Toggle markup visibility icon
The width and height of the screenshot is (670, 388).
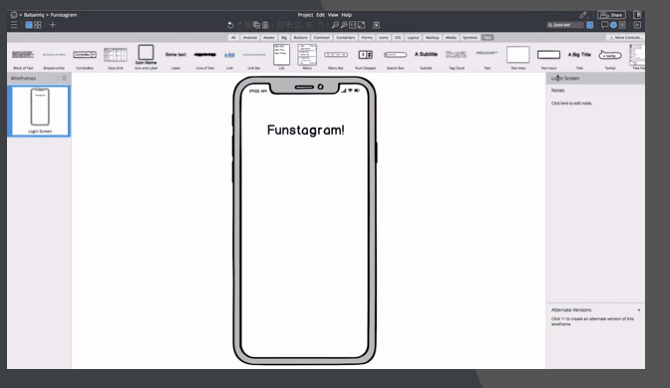(376, 25)
